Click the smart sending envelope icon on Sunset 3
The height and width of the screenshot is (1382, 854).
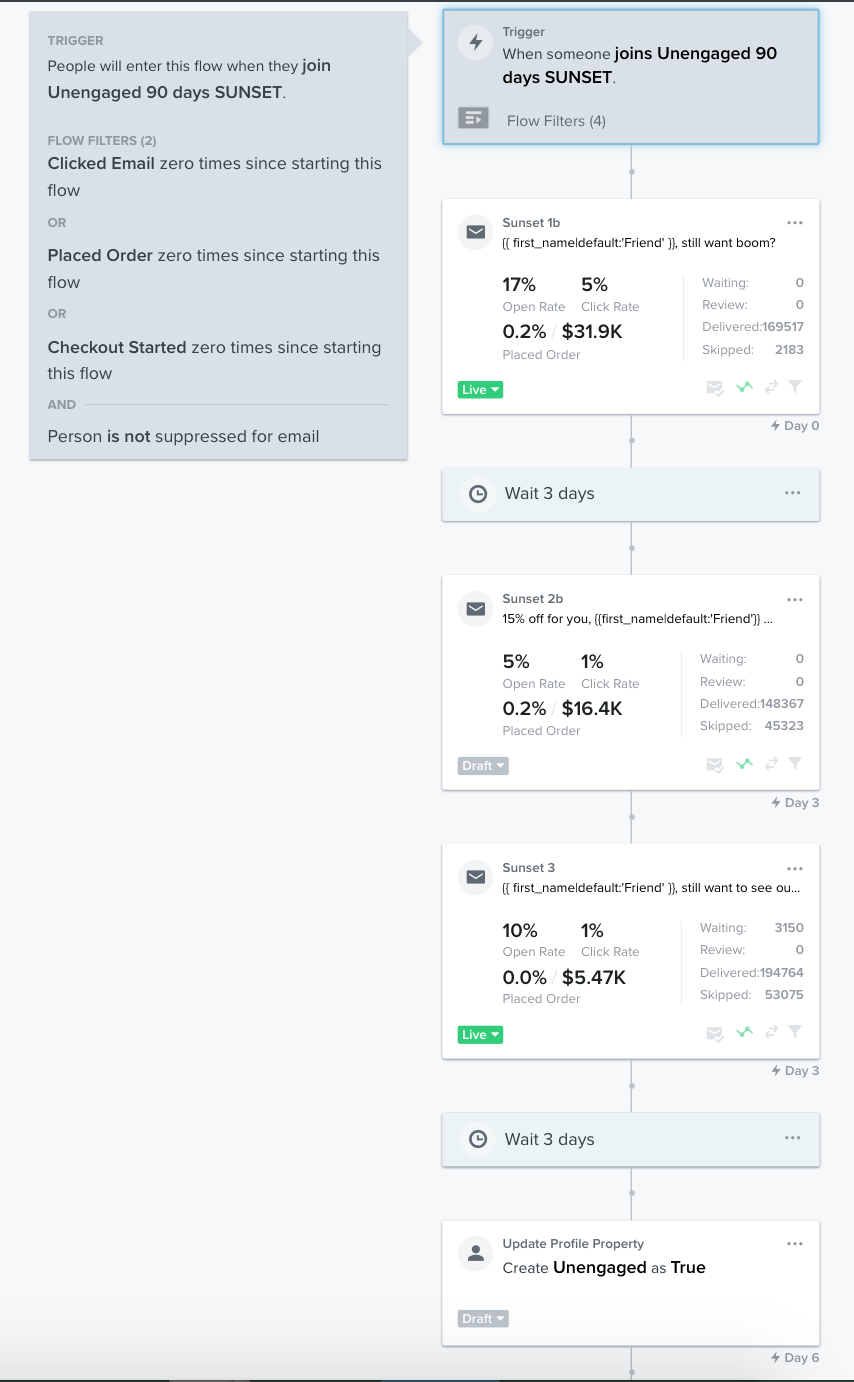pyautogui.click(x=715, y=1033)
